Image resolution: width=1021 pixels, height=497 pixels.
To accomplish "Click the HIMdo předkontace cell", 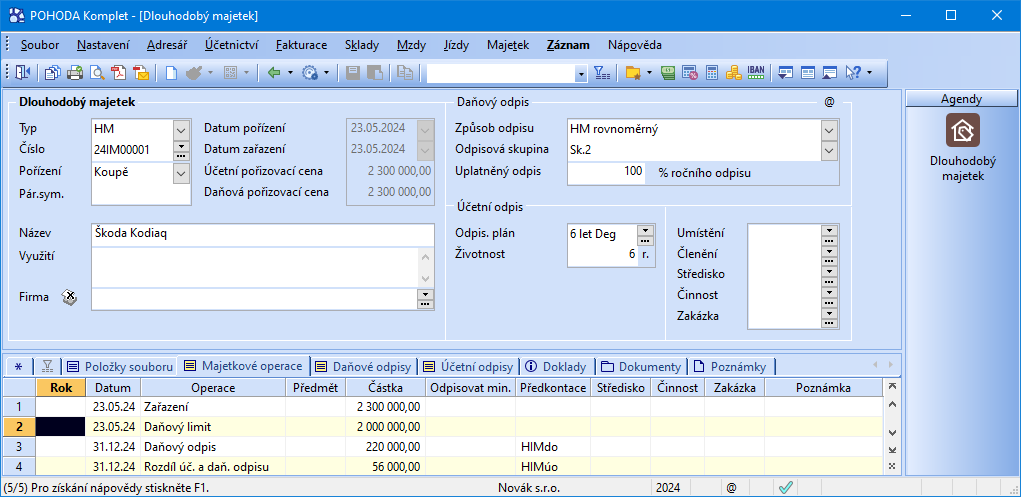I will 553,447.
